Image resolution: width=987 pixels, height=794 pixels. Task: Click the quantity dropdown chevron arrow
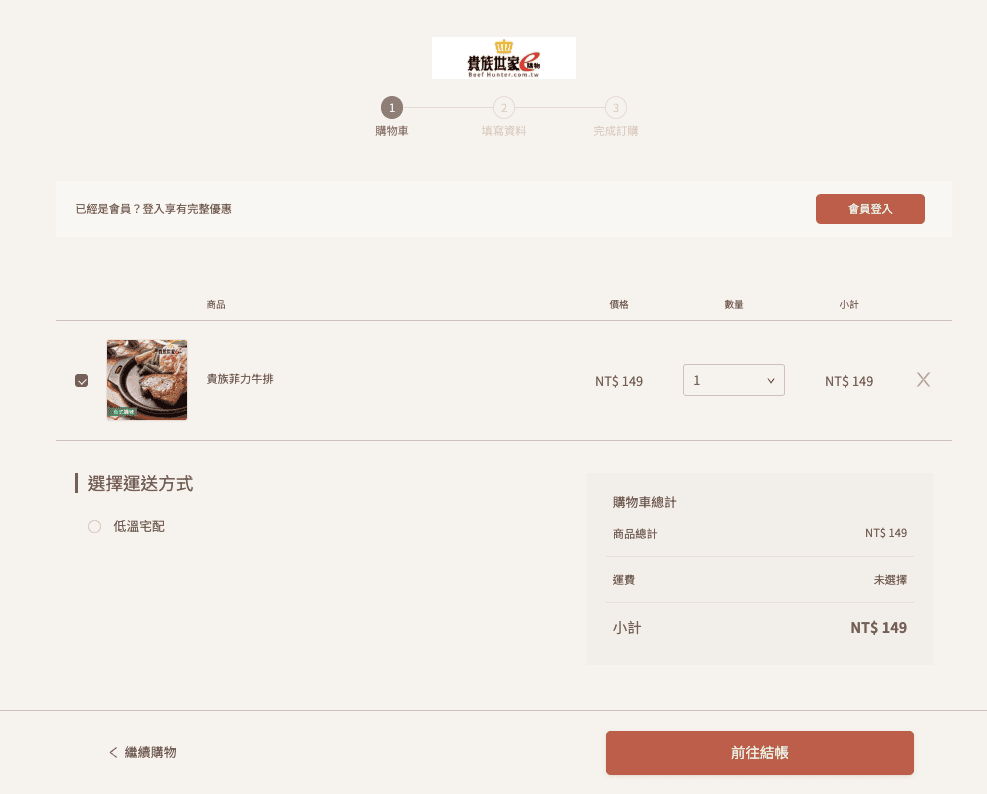(770, 380)
